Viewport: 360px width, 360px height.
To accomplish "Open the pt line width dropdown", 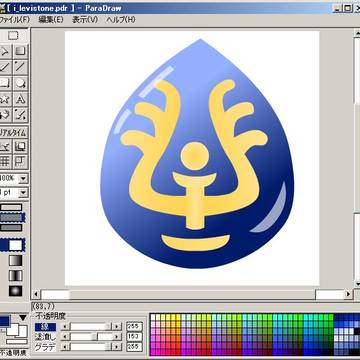I will coord(23,192).
